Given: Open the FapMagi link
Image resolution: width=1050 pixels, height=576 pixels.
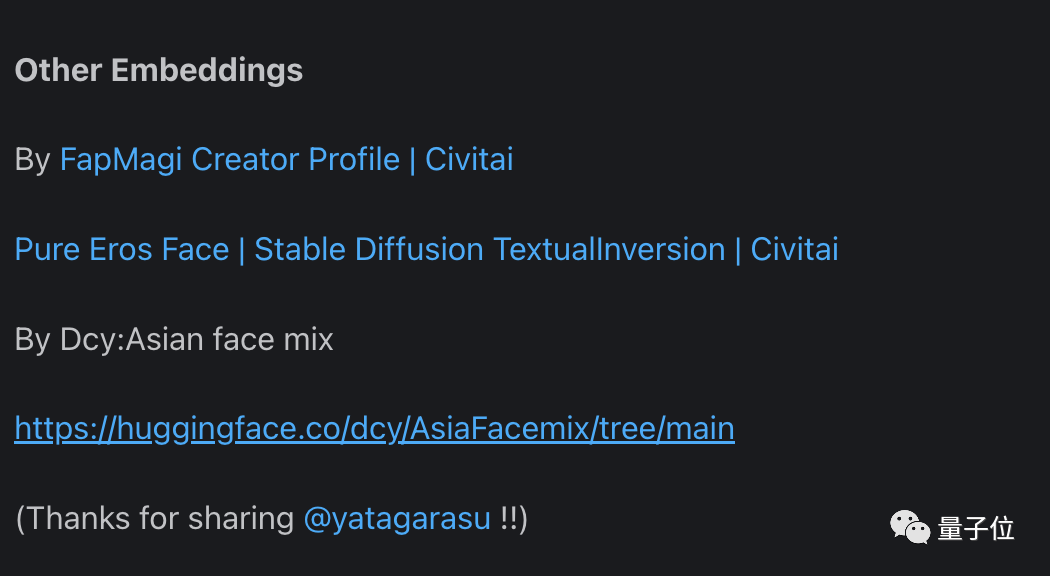Looking at the screenshot, I should [x=121, y=160].
